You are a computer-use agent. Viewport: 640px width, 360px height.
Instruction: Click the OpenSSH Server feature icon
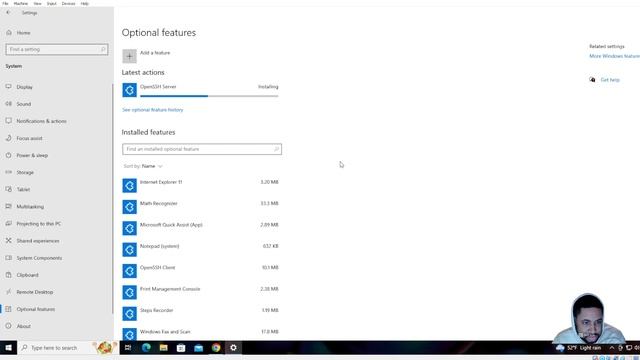coord(129,90)
